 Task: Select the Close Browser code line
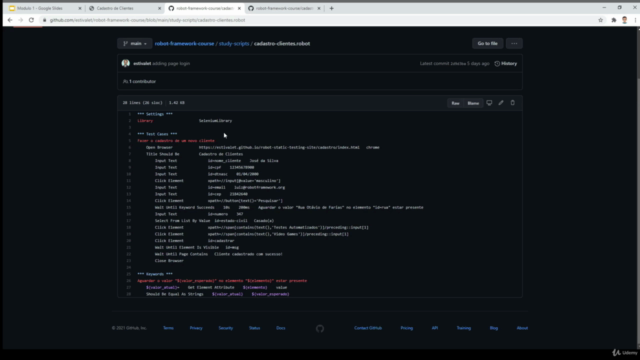(169, 261)
